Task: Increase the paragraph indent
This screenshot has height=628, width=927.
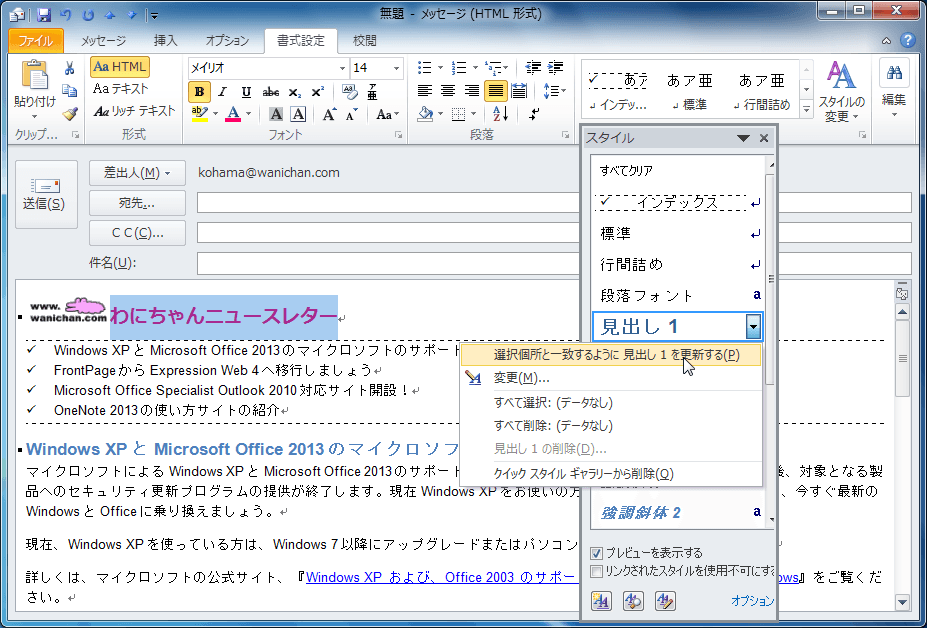Action: (x=555, y=67)
